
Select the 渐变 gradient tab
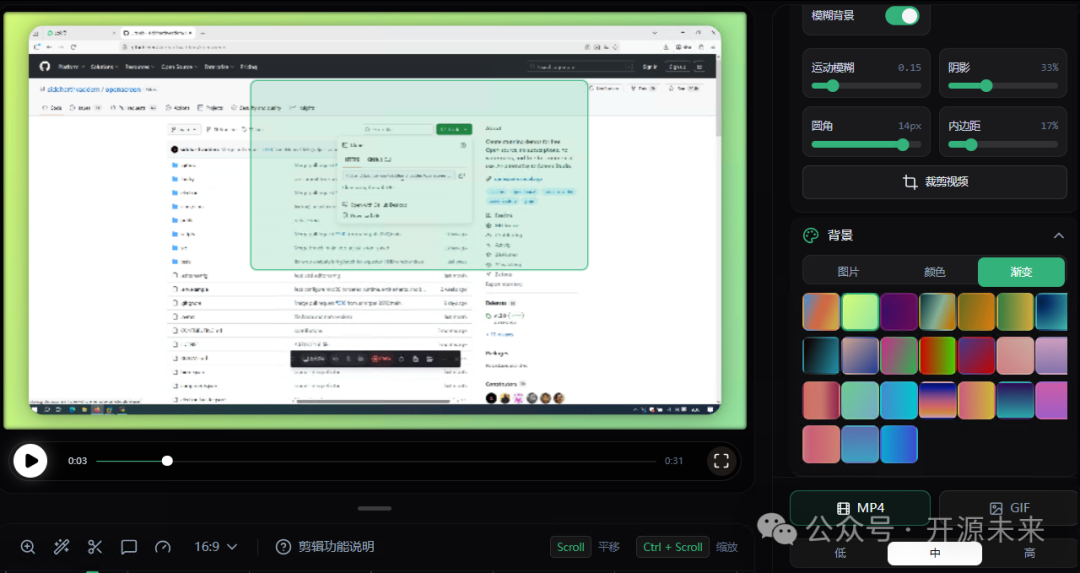coord(1021,272)
